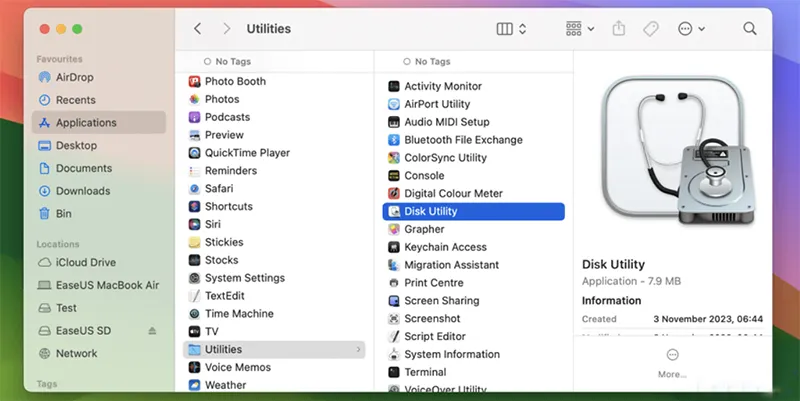Select the Stocks app
800x401 pixels.
click(274, 260)
